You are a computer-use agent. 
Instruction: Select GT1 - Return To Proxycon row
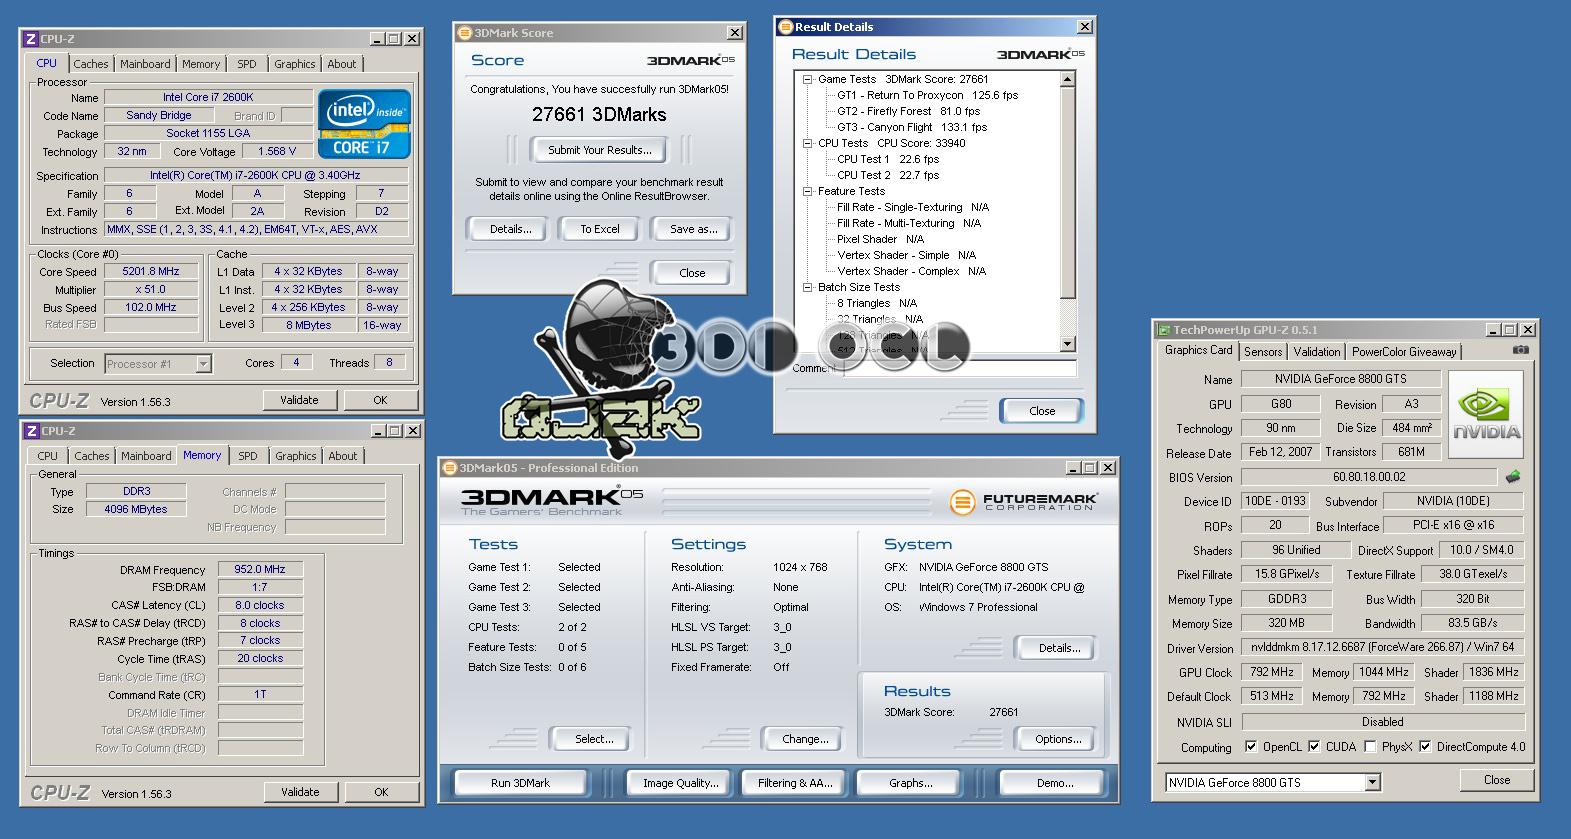tap(927, 95)
